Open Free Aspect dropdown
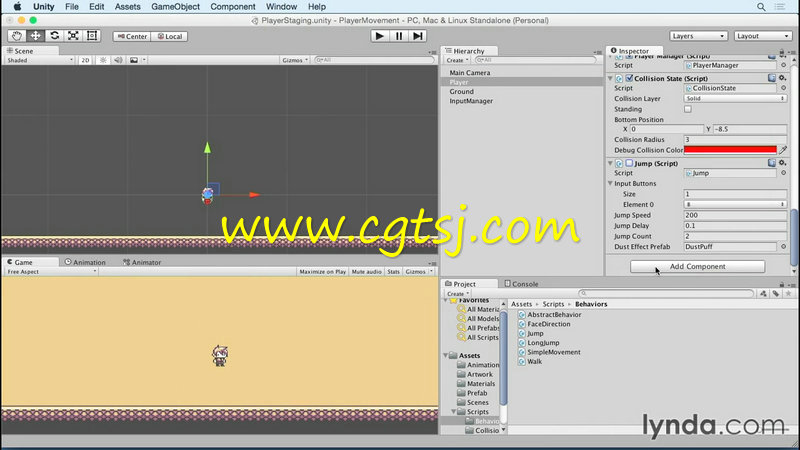 [x=51, y=271]
